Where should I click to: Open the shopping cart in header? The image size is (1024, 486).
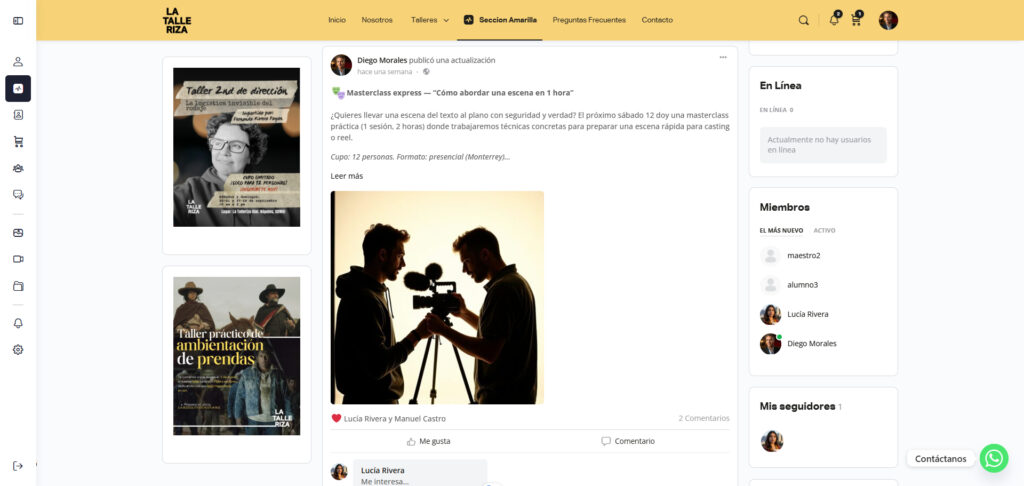coord(856,20)
